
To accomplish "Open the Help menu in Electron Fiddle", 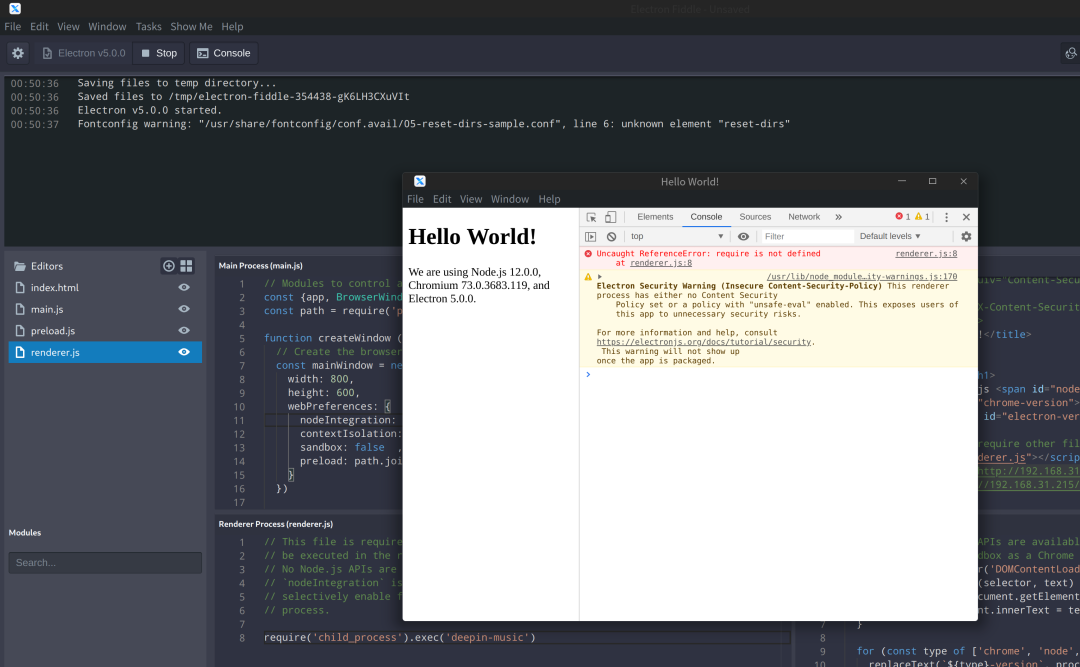I will coord(232,26).
